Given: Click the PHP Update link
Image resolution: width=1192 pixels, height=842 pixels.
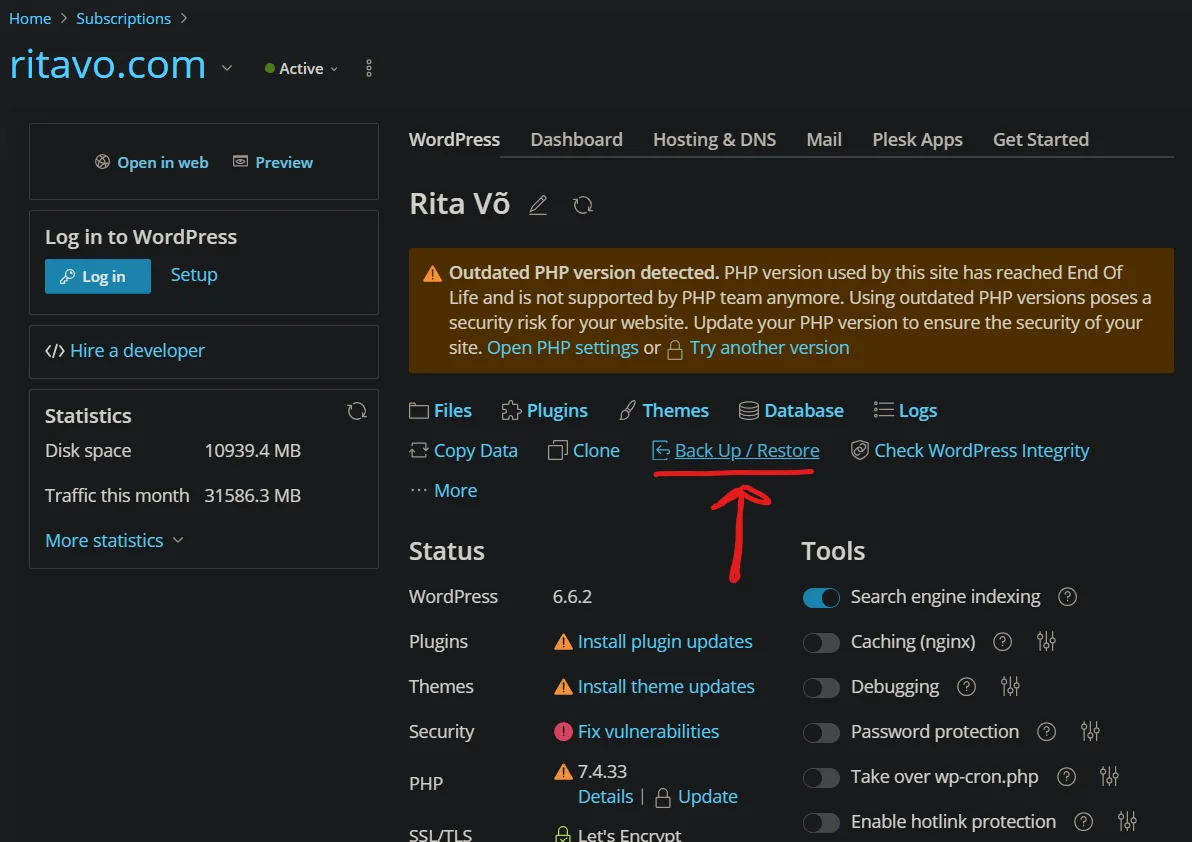Looking at the screenshot, I should 708,797.
